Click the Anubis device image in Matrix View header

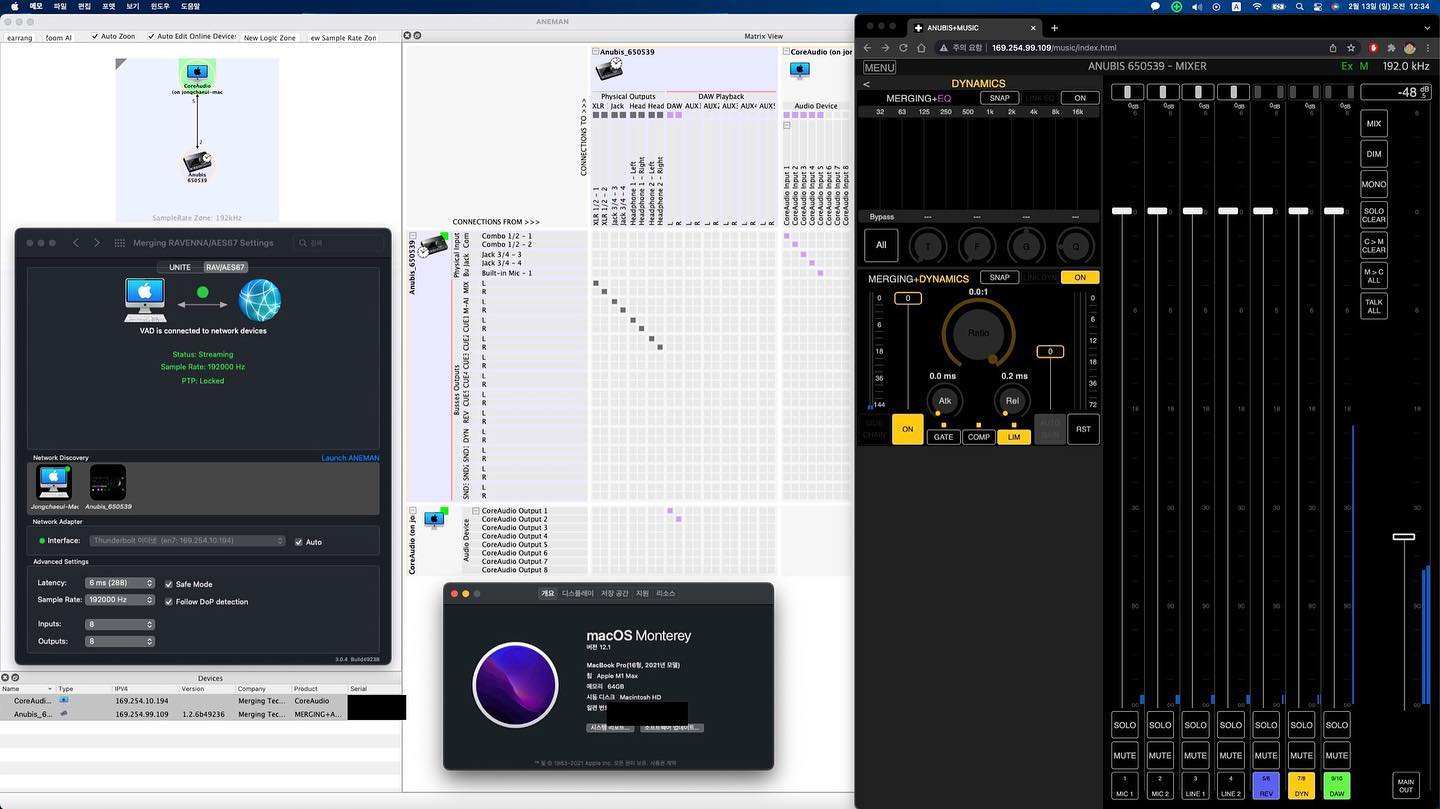[x=609, y=69]
